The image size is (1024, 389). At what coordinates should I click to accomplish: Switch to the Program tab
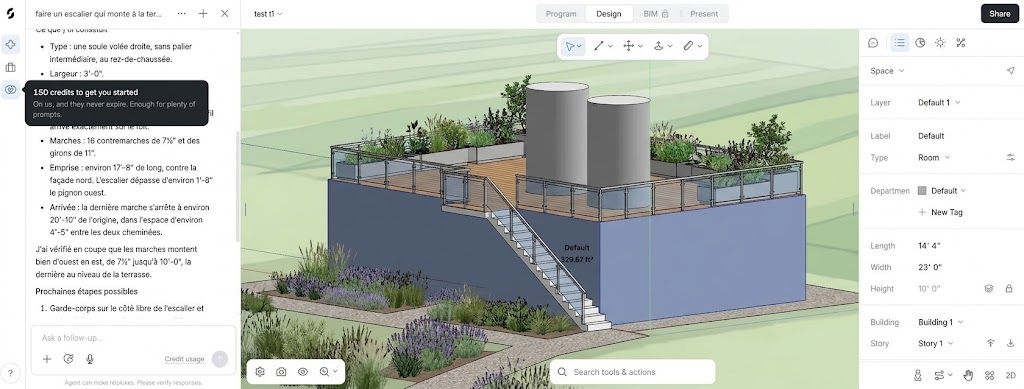click(x=561, y=14)
